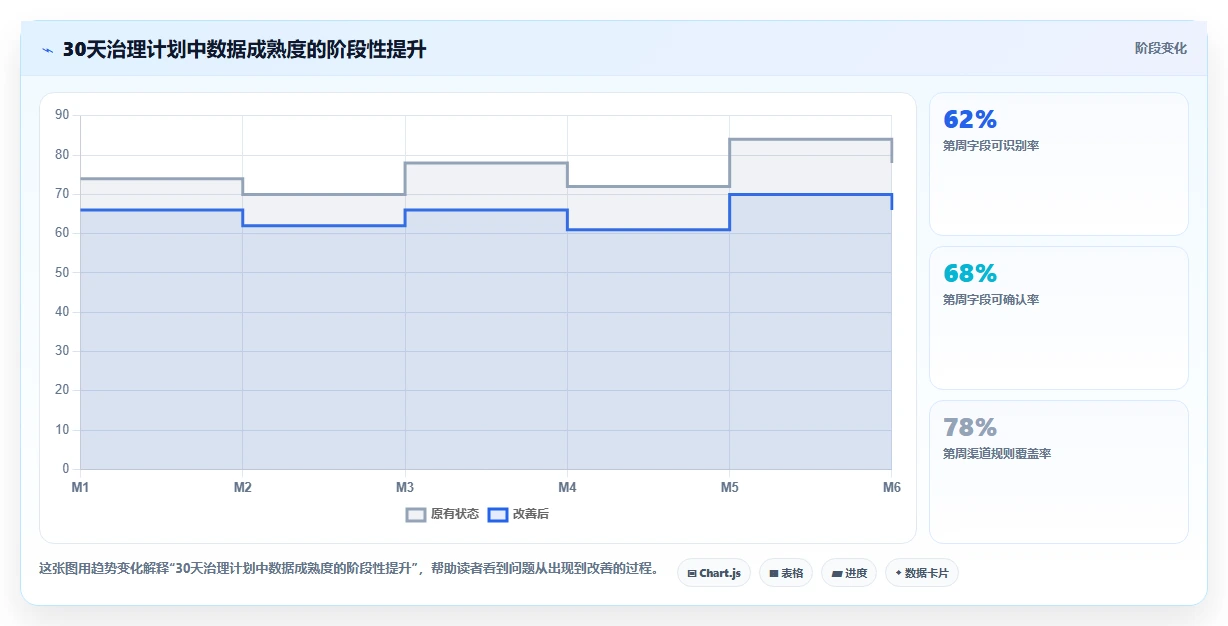Click the M5 x-axis label
Screen dimensions: 1228x626
coord(729,487)
